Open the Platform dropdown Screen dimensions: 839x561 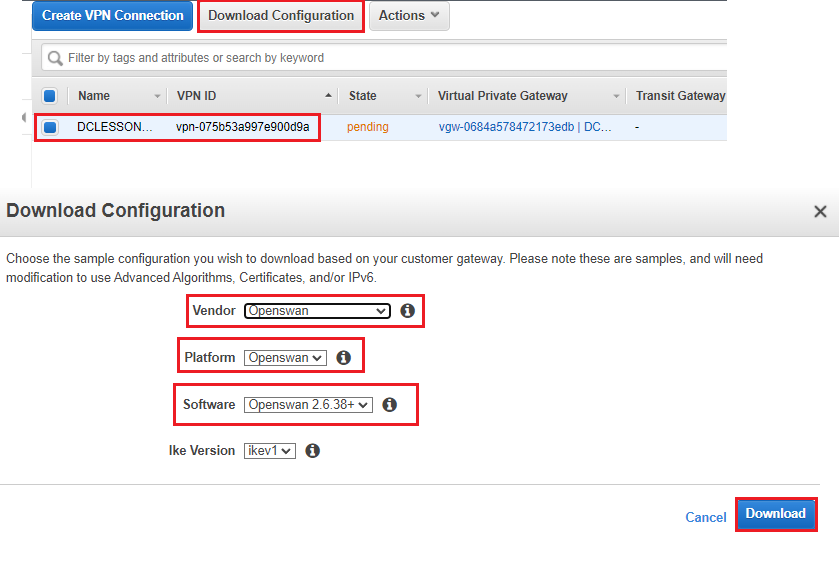pos(285,358)
